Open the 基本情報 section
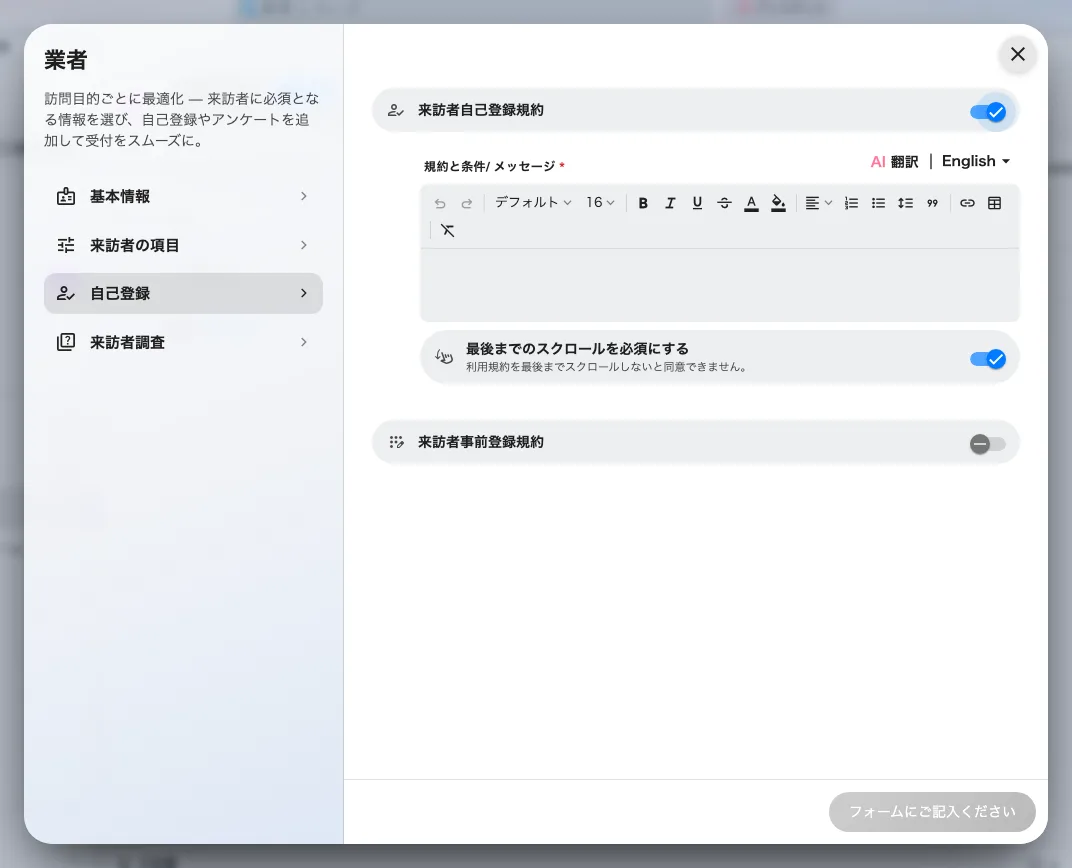This screenshot has height=868, width=1072. click(183, 196)
